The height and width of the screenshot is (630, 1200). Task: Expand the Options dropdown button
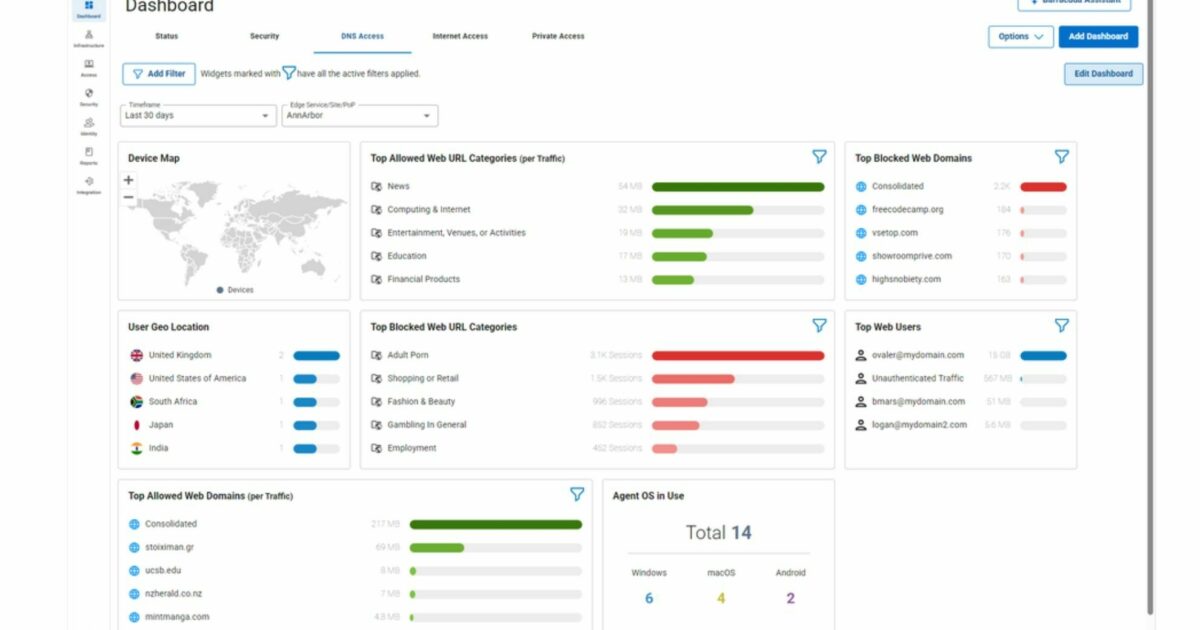(1021, 36)
